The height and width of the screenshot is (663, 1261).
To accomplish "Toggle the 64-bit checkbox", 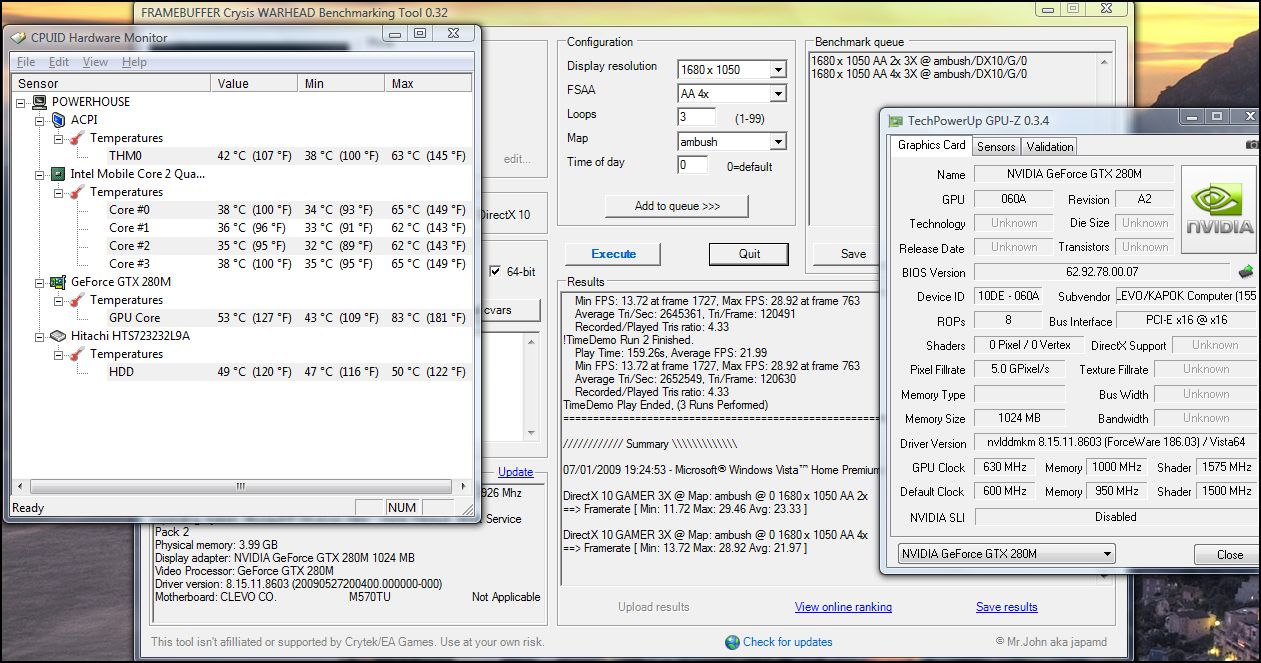I will [496, 271].
